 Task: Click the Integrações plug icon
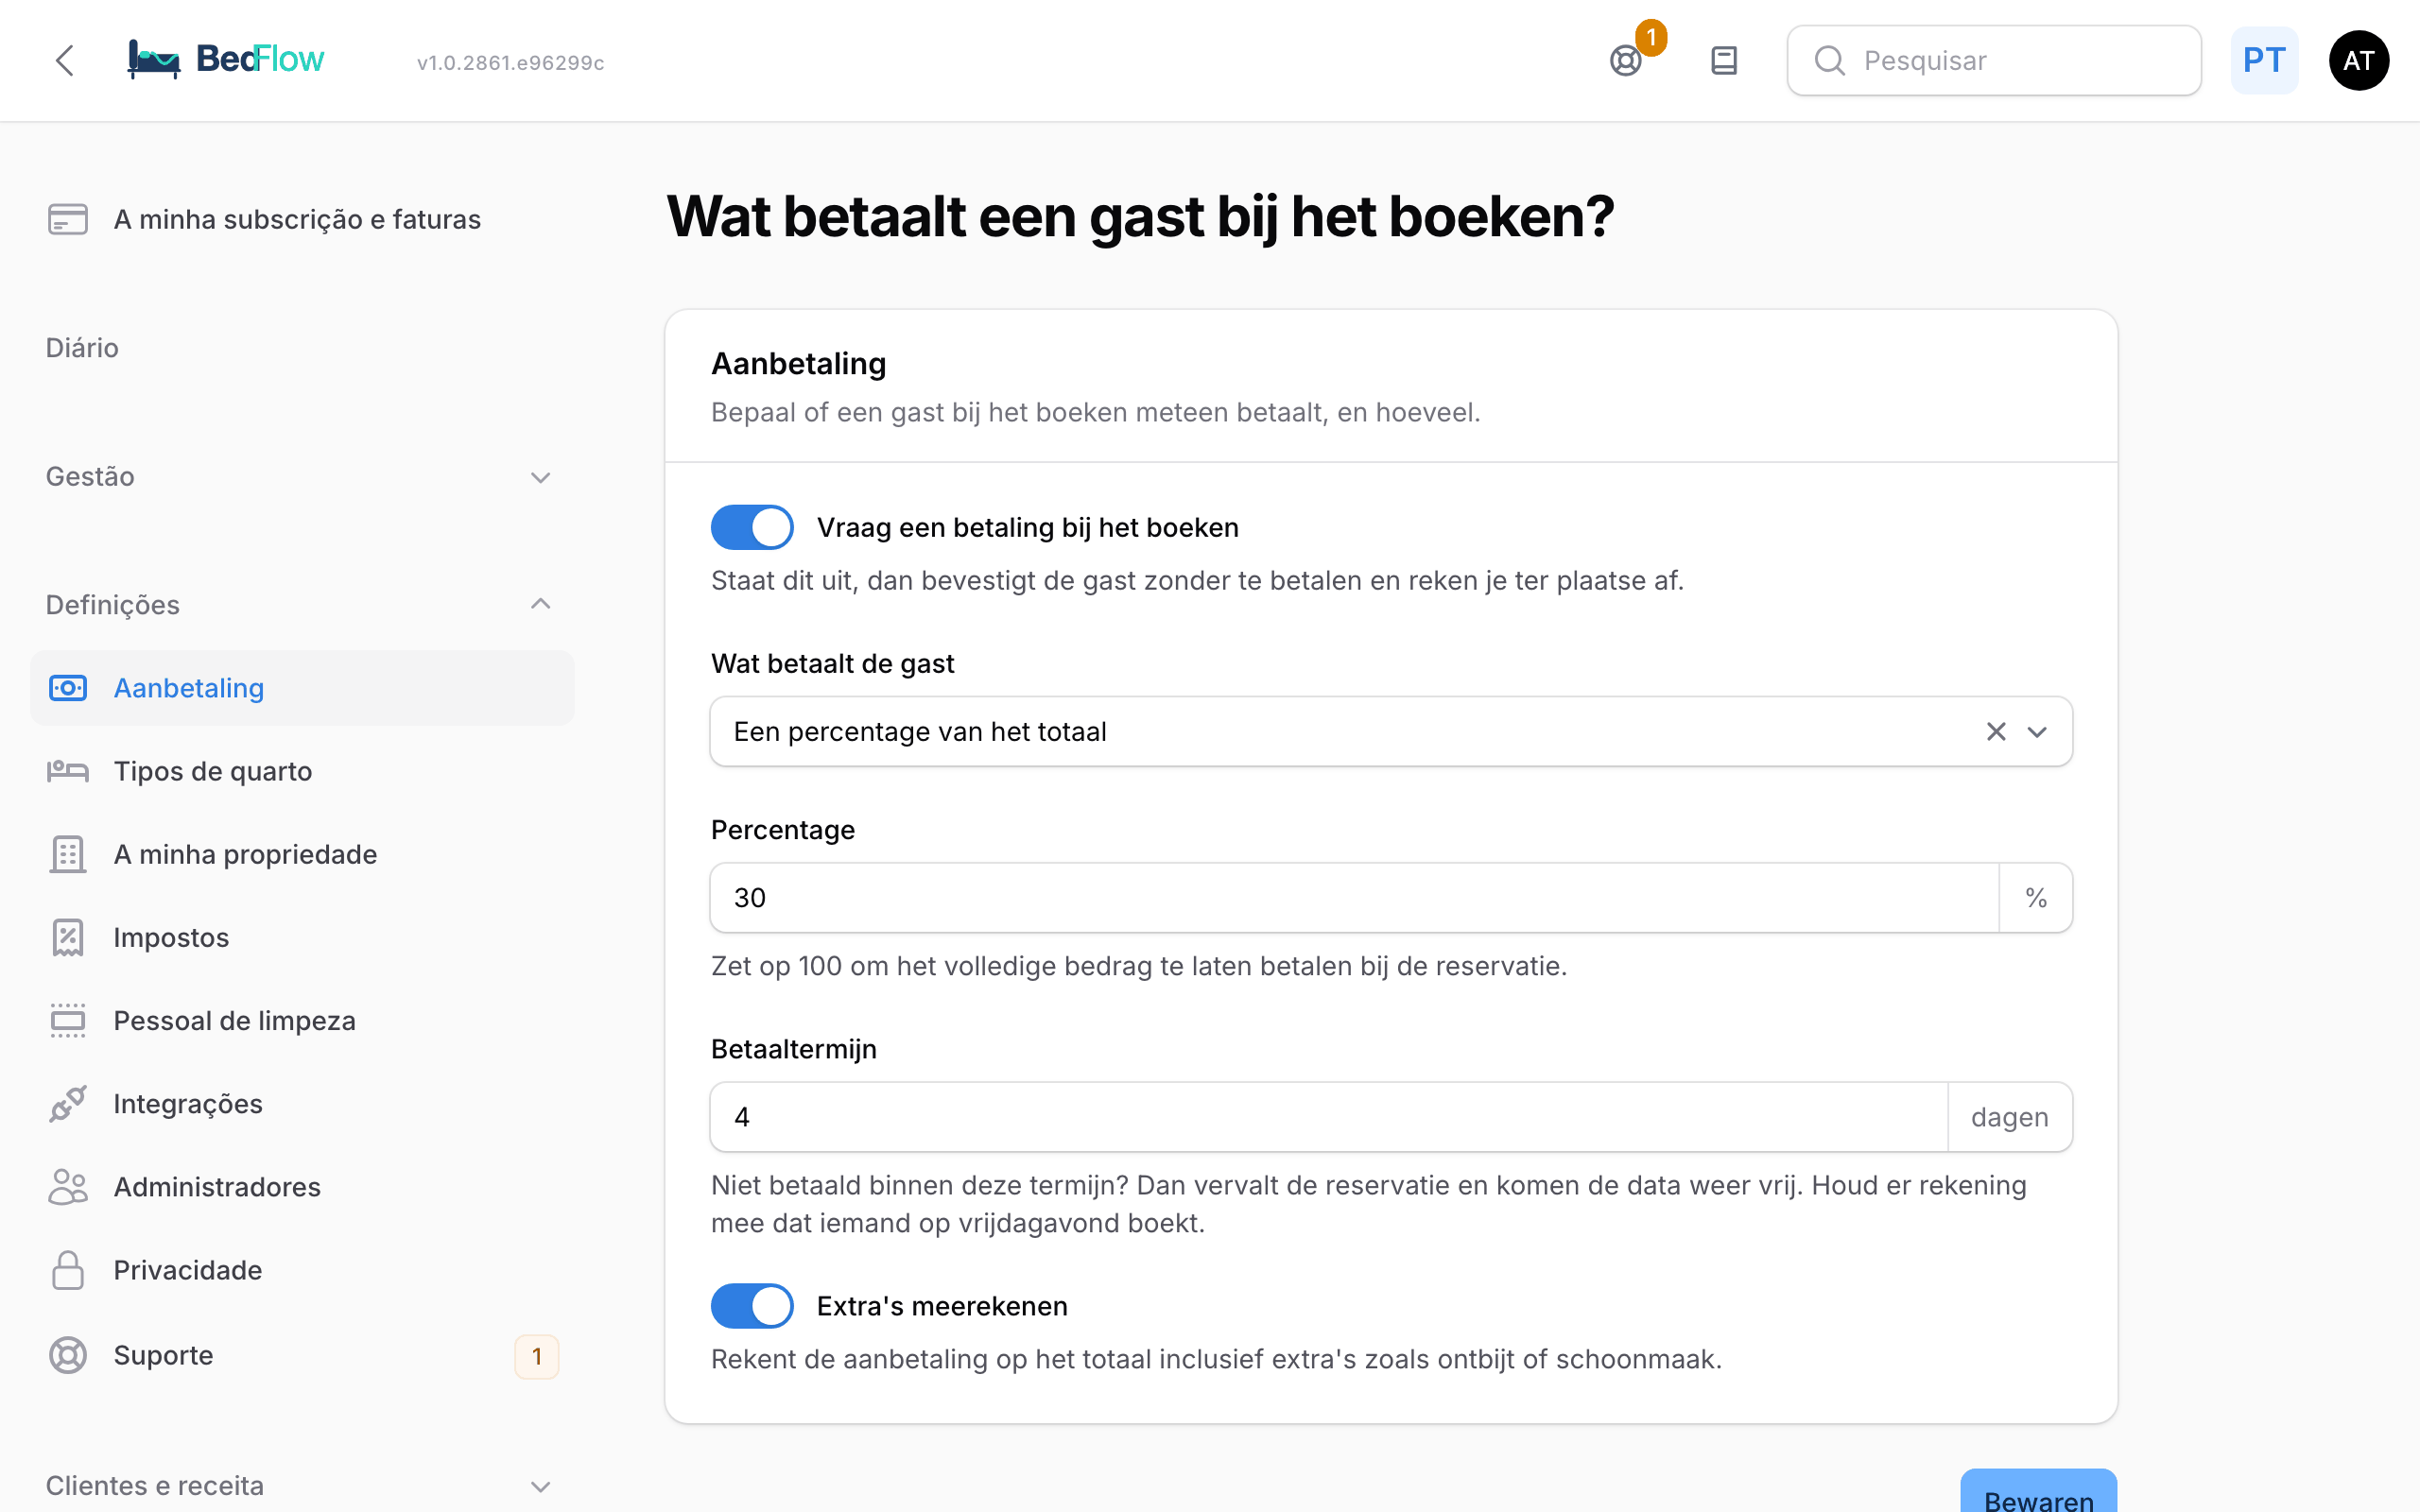[68, 1104]
